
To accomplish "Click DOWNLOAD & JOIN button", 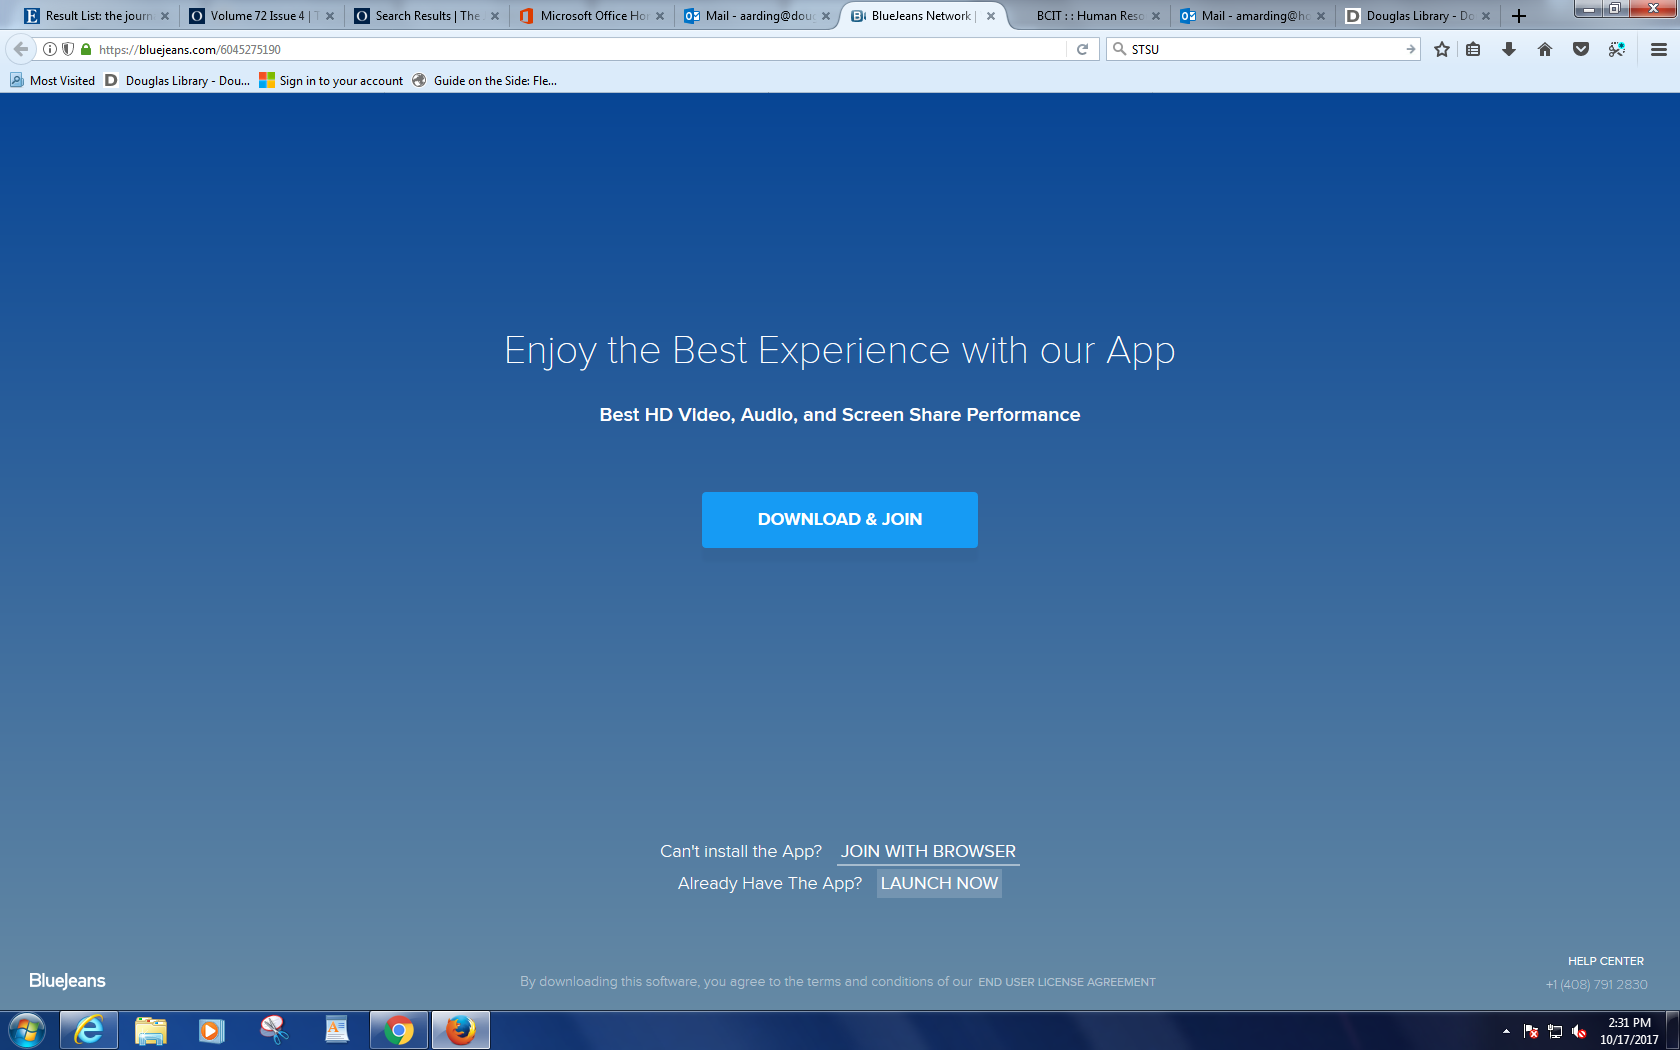I will point(840,520).
